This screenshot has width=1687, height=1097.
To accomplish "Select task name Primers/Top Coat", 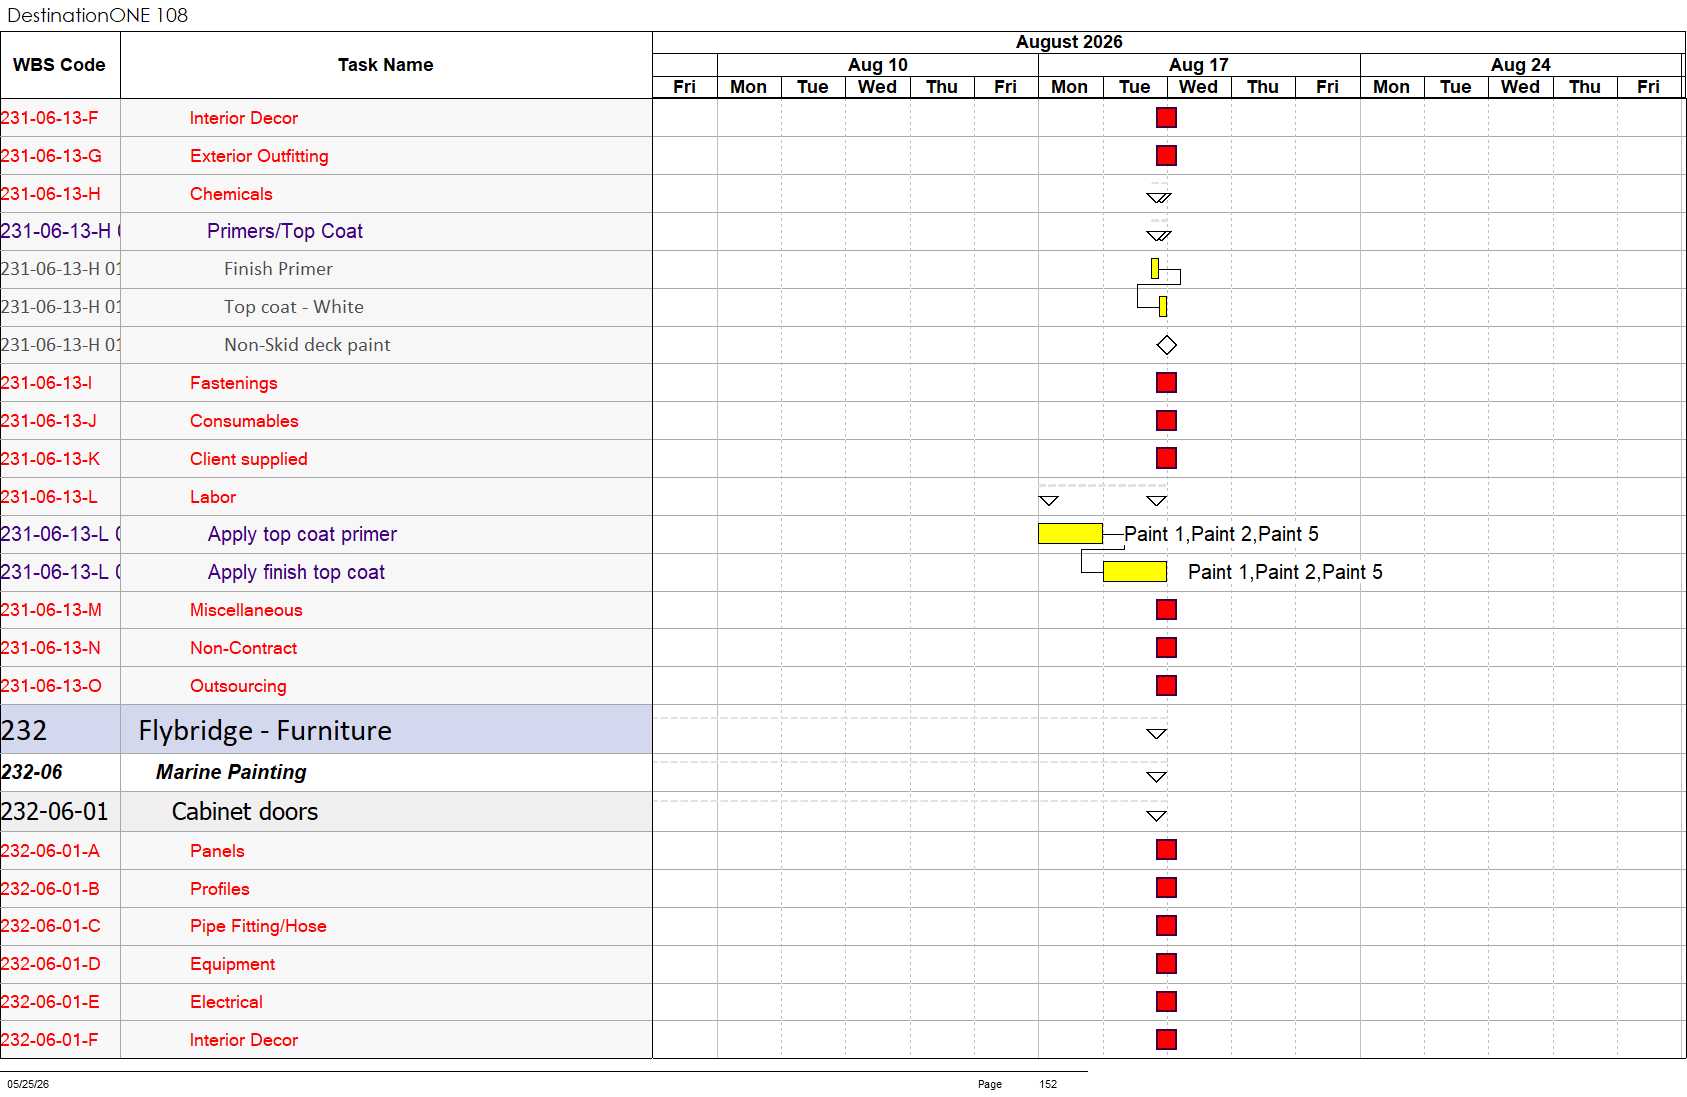I will pyautogui.click(x=285, y=231).
